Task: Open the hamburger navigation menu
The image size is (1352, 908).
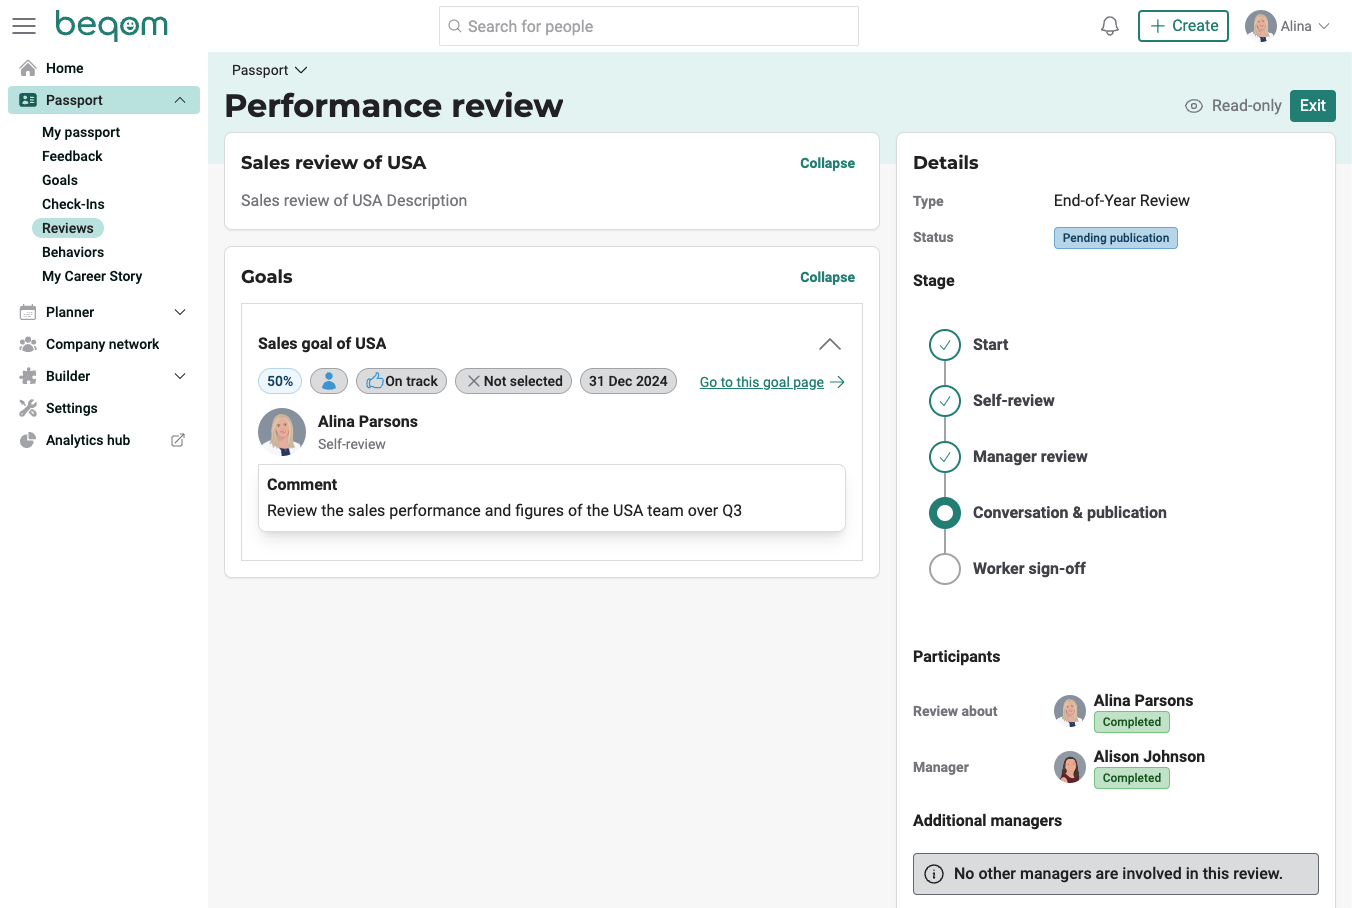Action: point(24,26)
